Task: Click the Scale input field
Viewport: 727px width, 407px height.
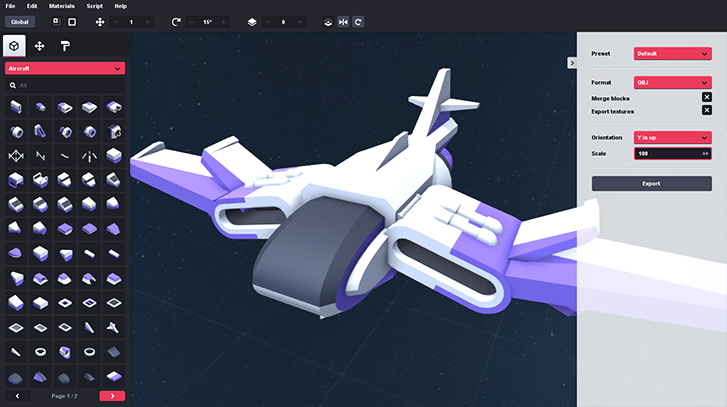Action: click(666, 153)
